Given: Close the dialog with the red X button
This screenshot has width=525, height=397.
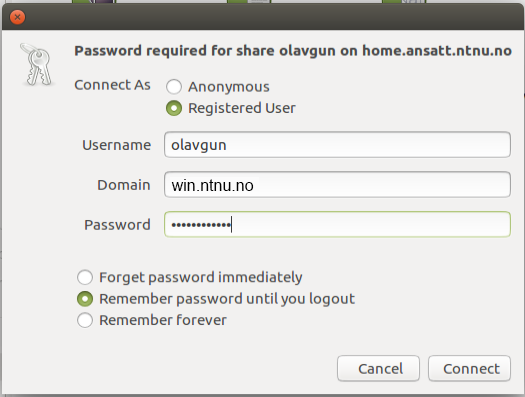Looking at the screenshot, I should point(17,17).
